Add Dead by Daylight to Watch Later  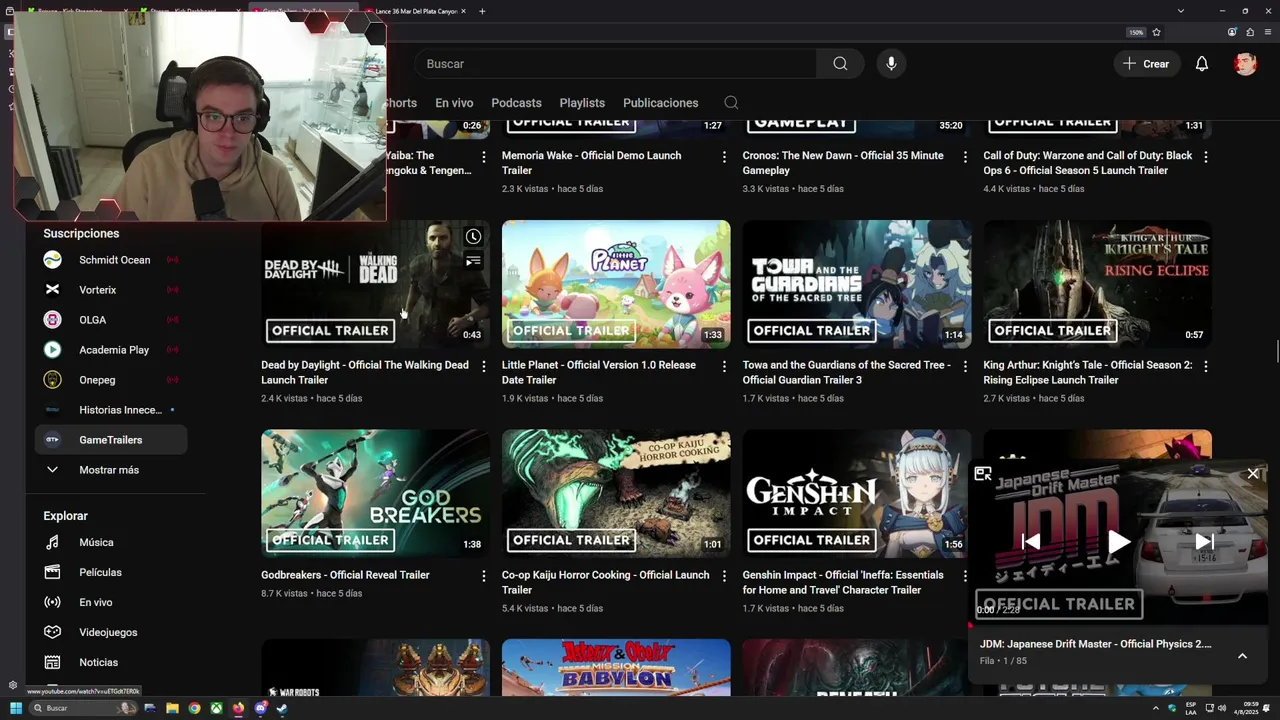(x=473, y=237)
